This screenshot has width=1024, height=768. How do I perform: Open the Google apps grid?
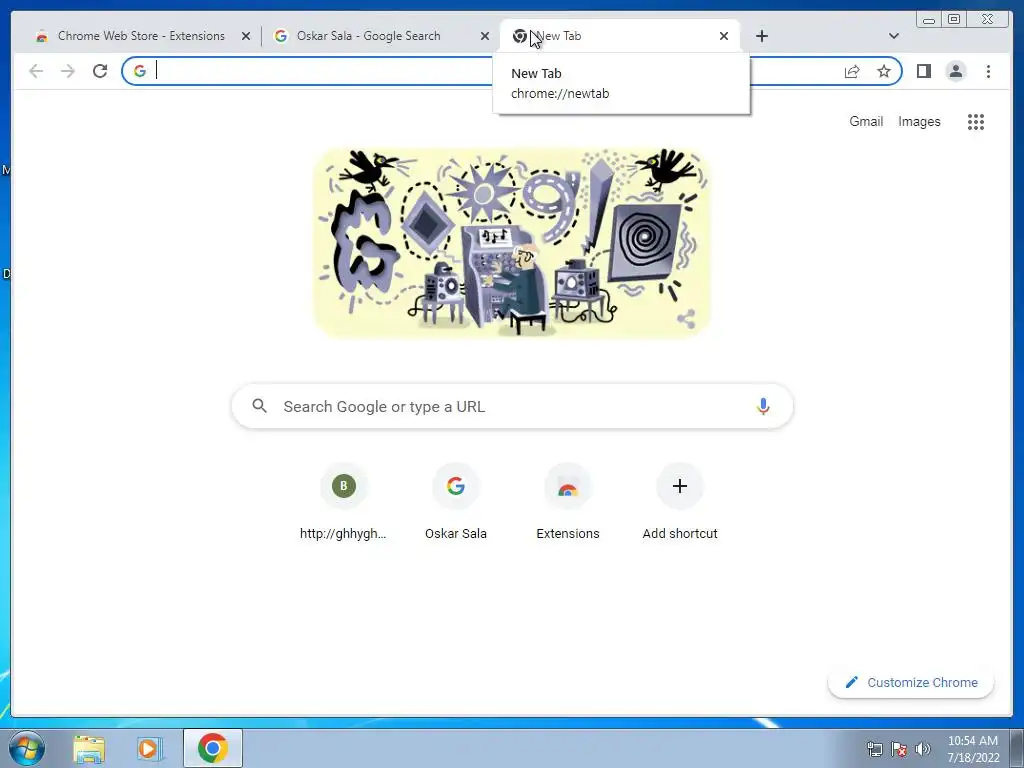(976, 121)
